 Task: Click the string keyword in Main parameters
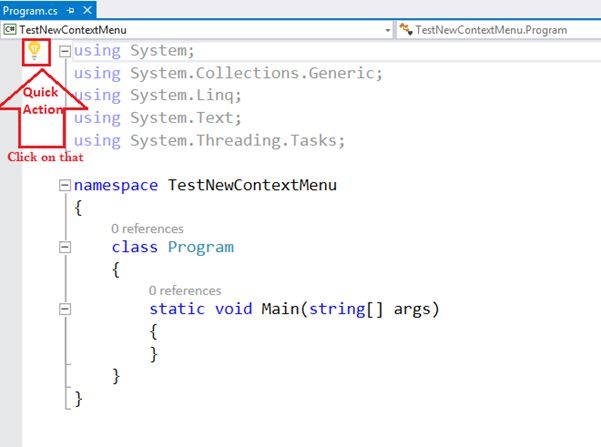pyautogui.click(x=337, y=309)
